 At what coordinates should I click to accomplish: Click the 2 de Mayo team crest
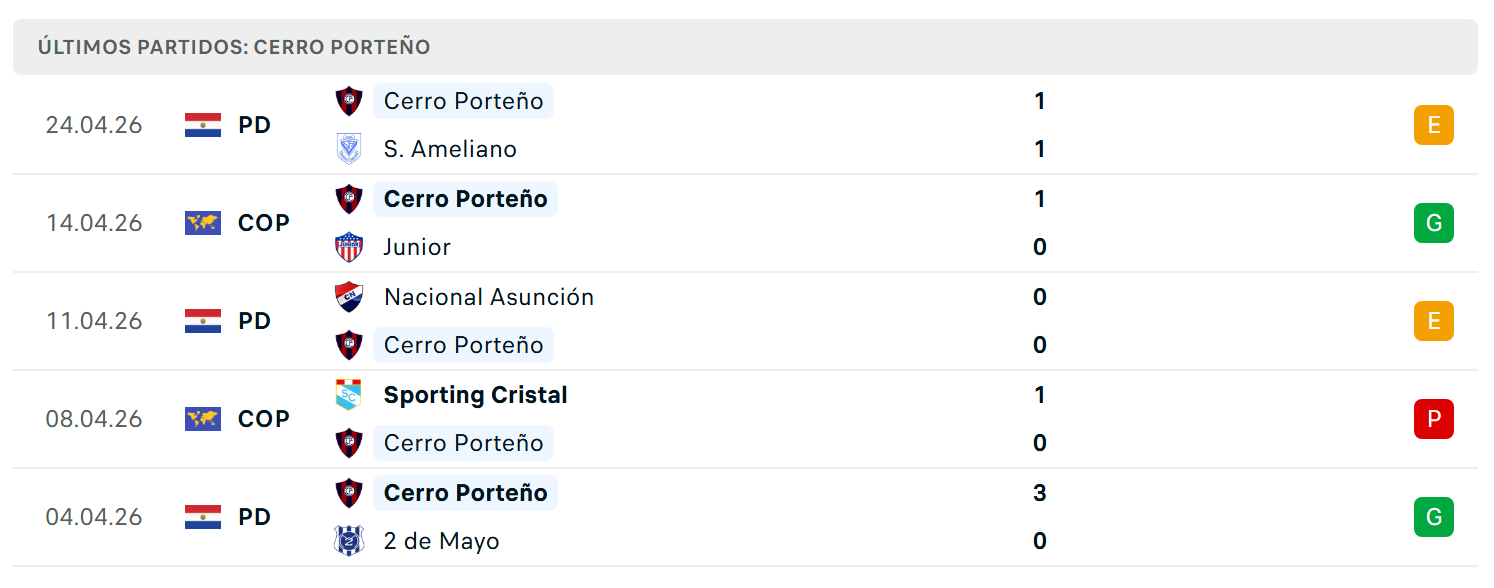tap(348, 541)
